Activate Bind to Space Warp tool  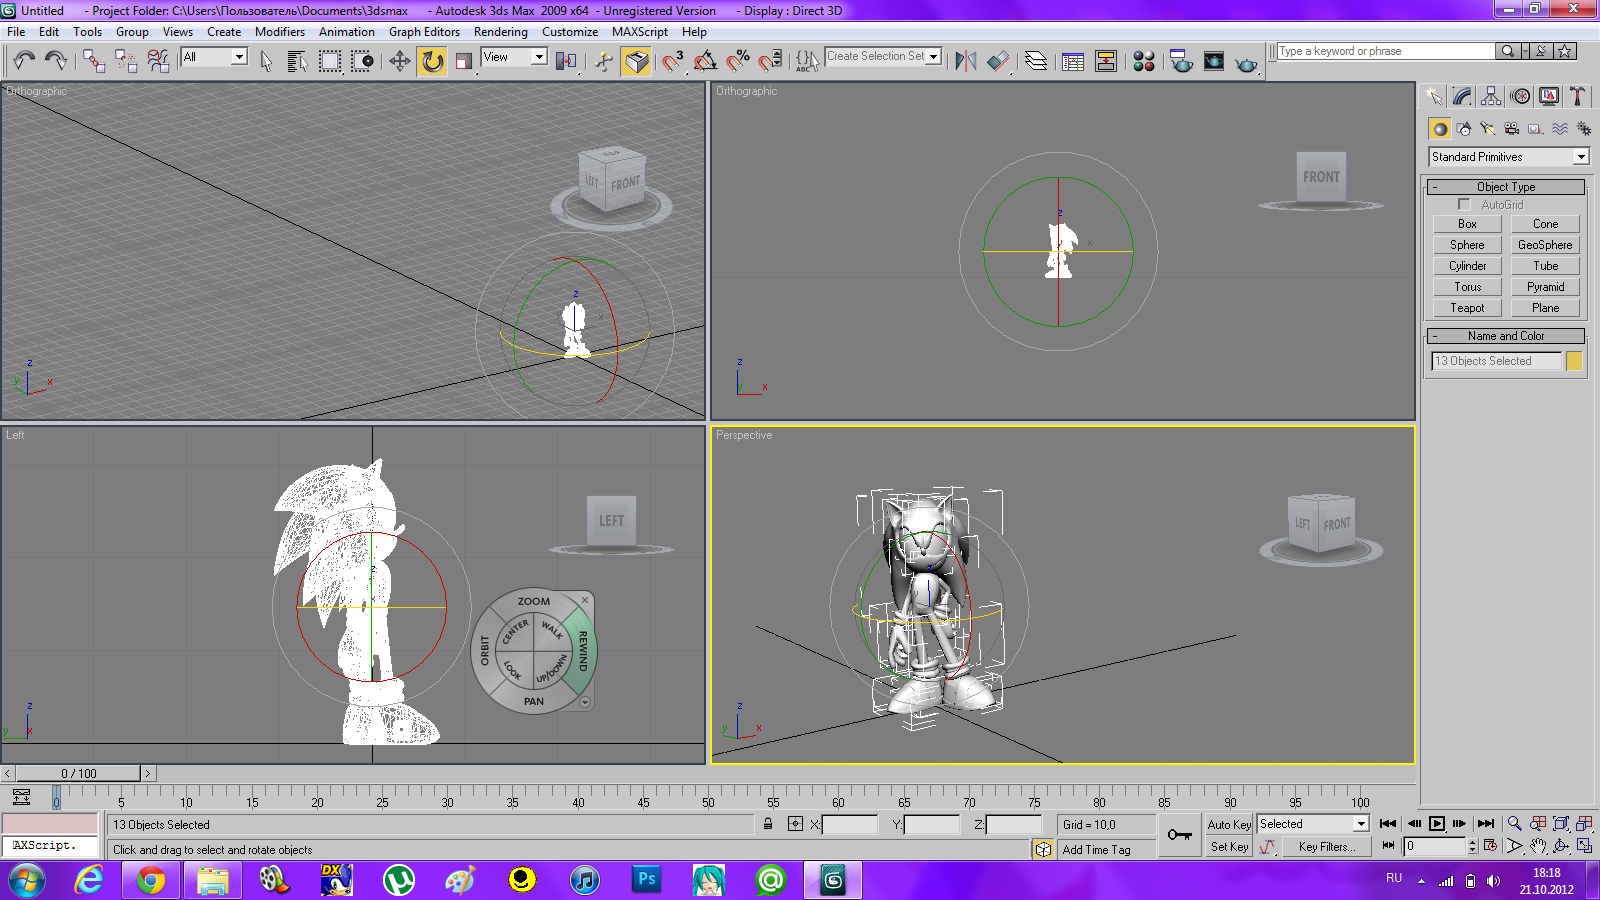coord(158,61)
